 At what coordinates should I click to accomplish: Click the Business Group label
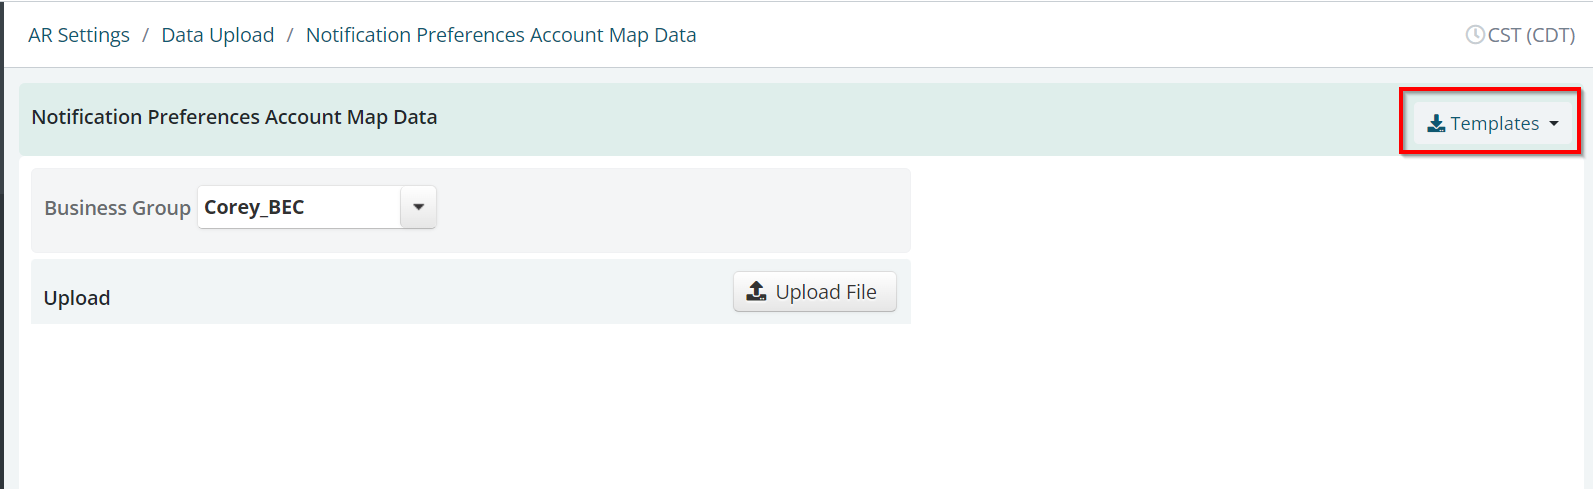pyautogui.click(x=117, y=208)
